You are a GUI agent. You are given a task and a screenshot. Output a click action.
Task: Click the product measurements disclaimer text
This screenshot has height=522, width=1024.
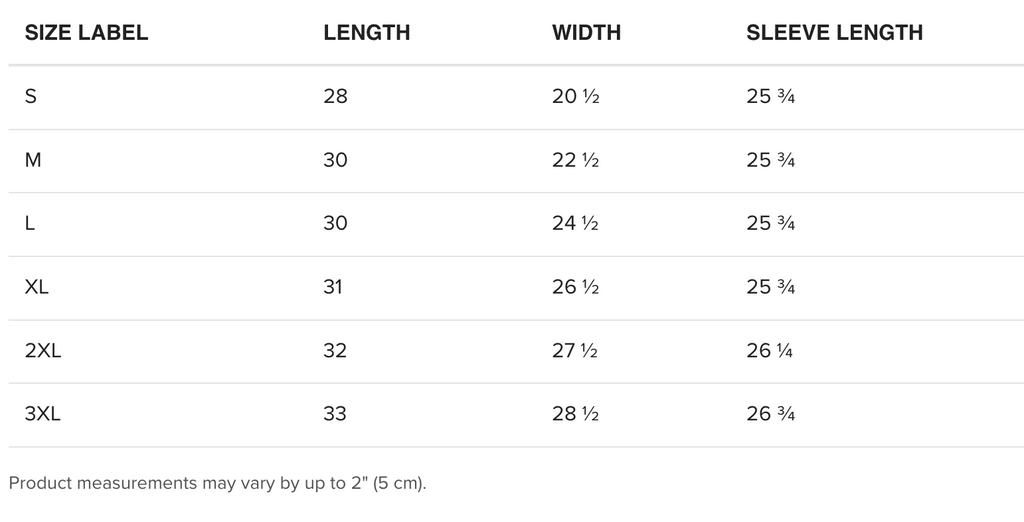(x=217, y=483)
